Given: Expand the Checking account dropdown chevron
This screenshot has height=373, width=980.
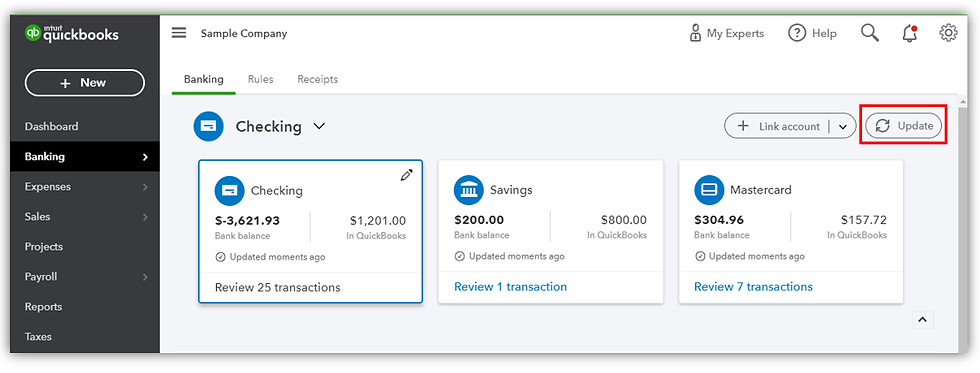Looking at the screenshot, I should 319,126.
